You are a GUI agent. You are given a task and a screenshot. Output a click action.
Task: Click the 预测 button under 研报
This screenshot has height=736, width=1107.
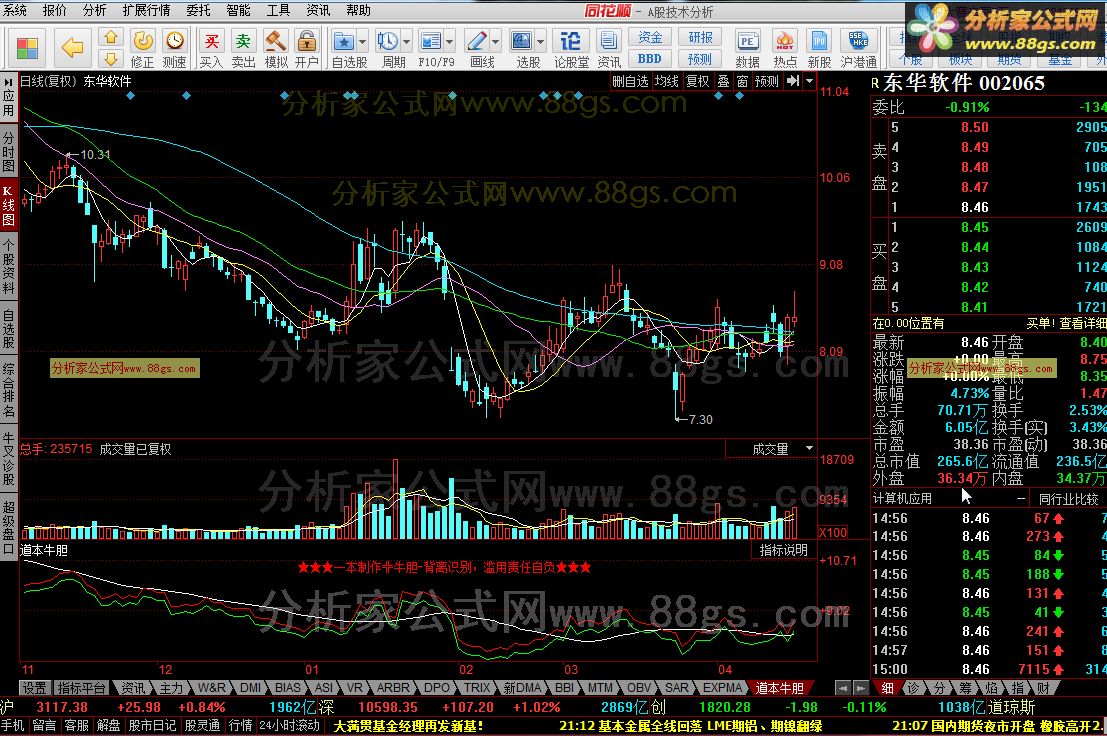pos(700,59)
